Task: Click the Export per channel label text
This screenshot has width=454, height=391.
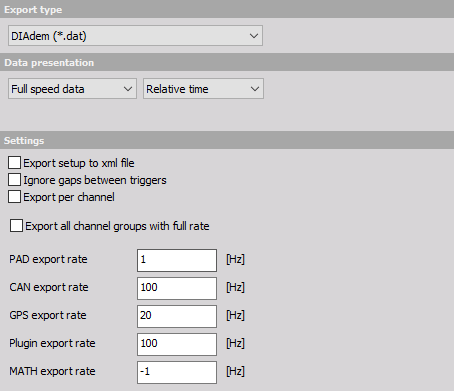Action: 69,197
